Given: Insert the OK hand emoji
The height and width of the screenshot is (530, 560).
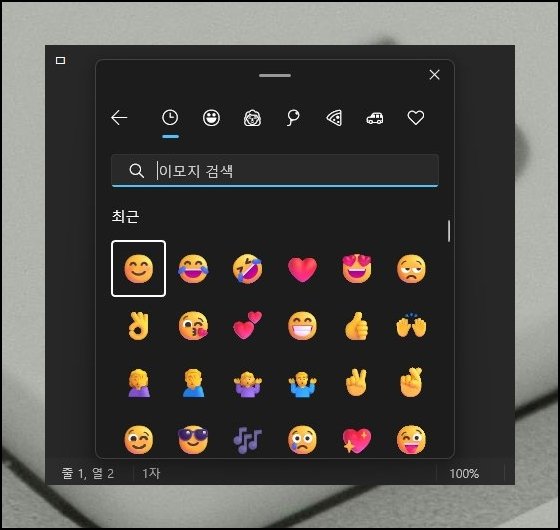Looking at the screenshot, I should [x=139, y=326].
